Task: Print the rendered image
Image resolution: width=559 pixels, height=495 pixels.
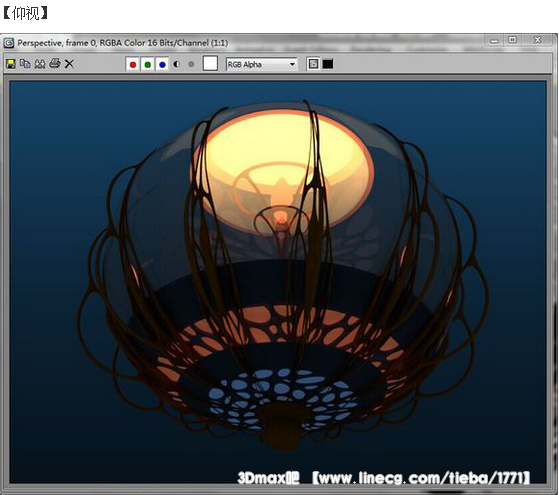Action: (55, 64)
